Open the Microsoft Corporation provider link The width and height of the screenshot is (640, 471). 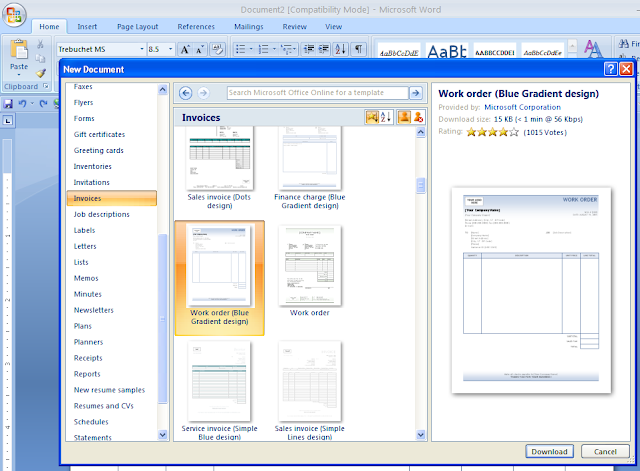(x=522, y=107)
